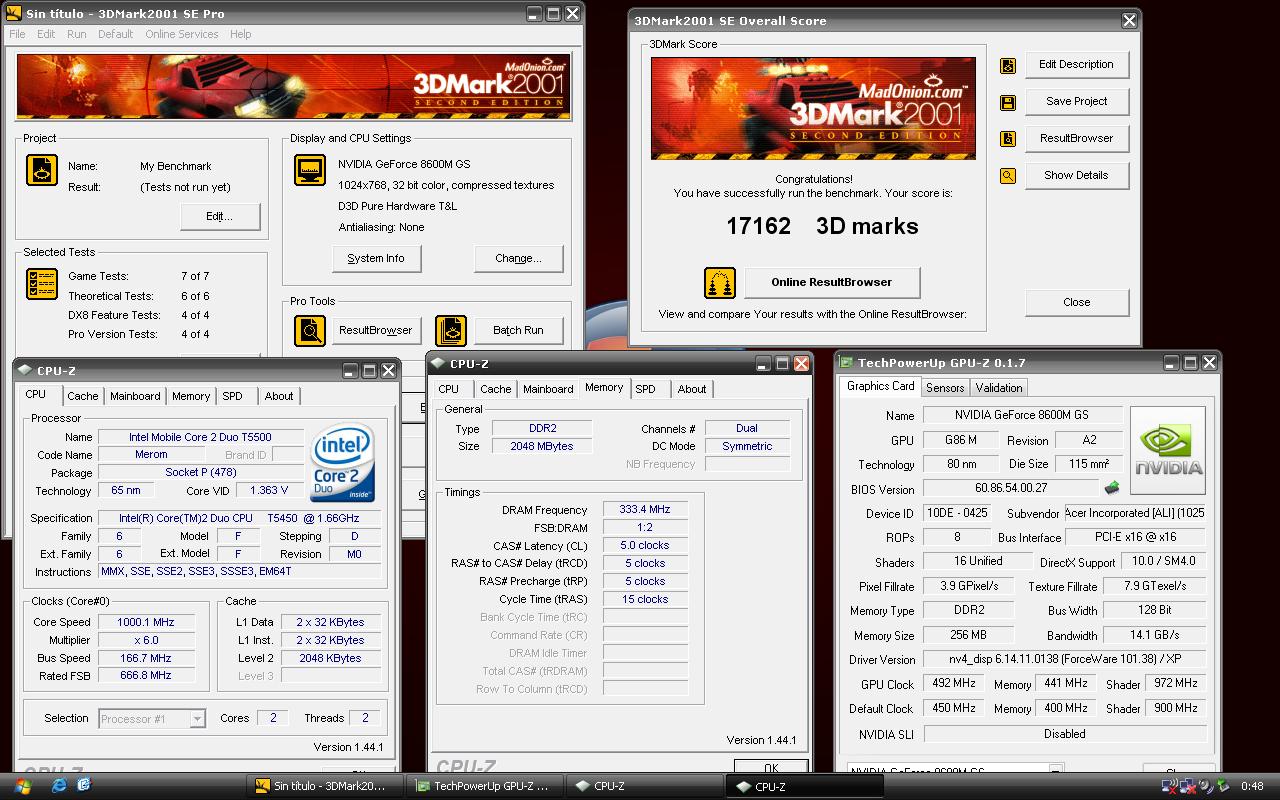Open About tab in left CPU-Z window

point(279,396)
